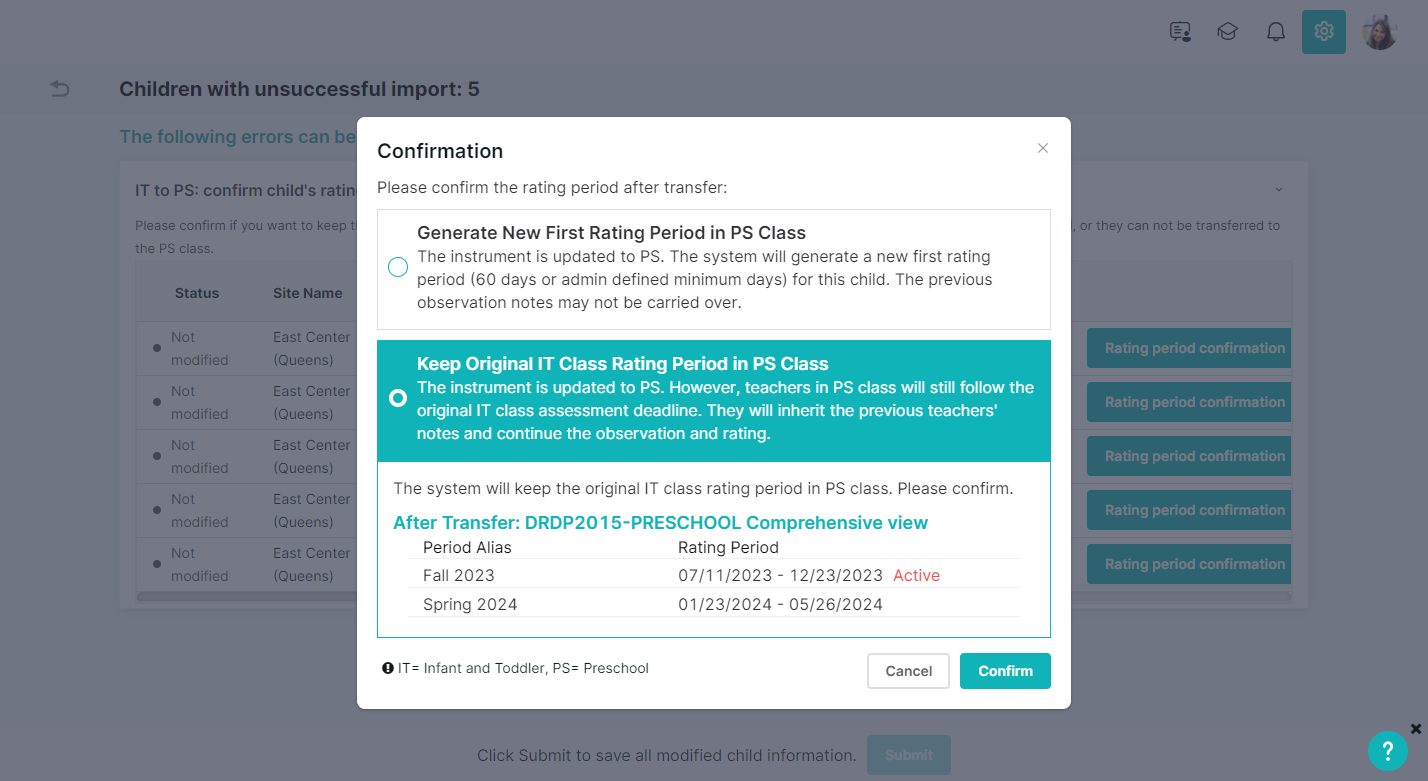Select Generate New First Rating Period radio
This screenshot has width=1428, height=781.
click(398, 267)
